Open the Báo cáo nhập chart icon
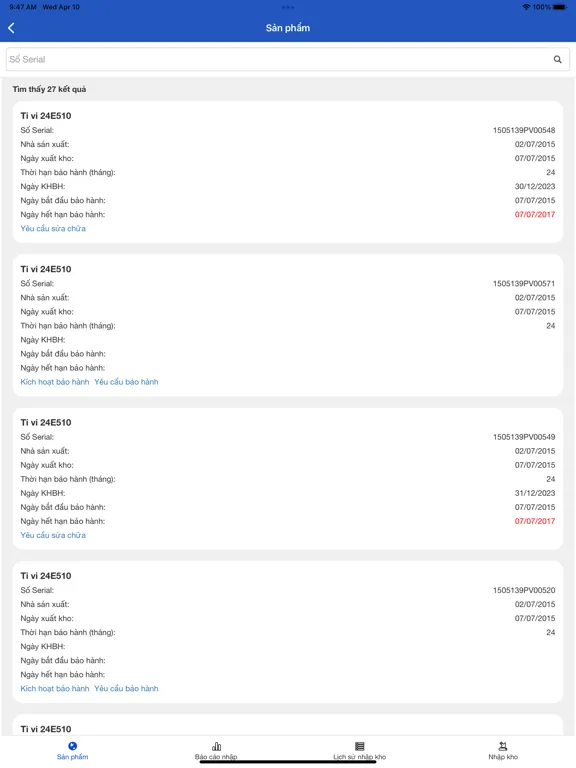This screenshot has width=576, height=768. pyautogui.click(x=216, y=746)
